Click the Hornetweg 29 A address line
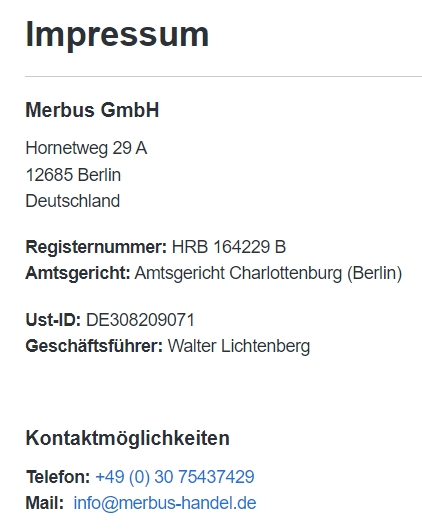This screenshot has height=532, width=422. click(86, 149)
